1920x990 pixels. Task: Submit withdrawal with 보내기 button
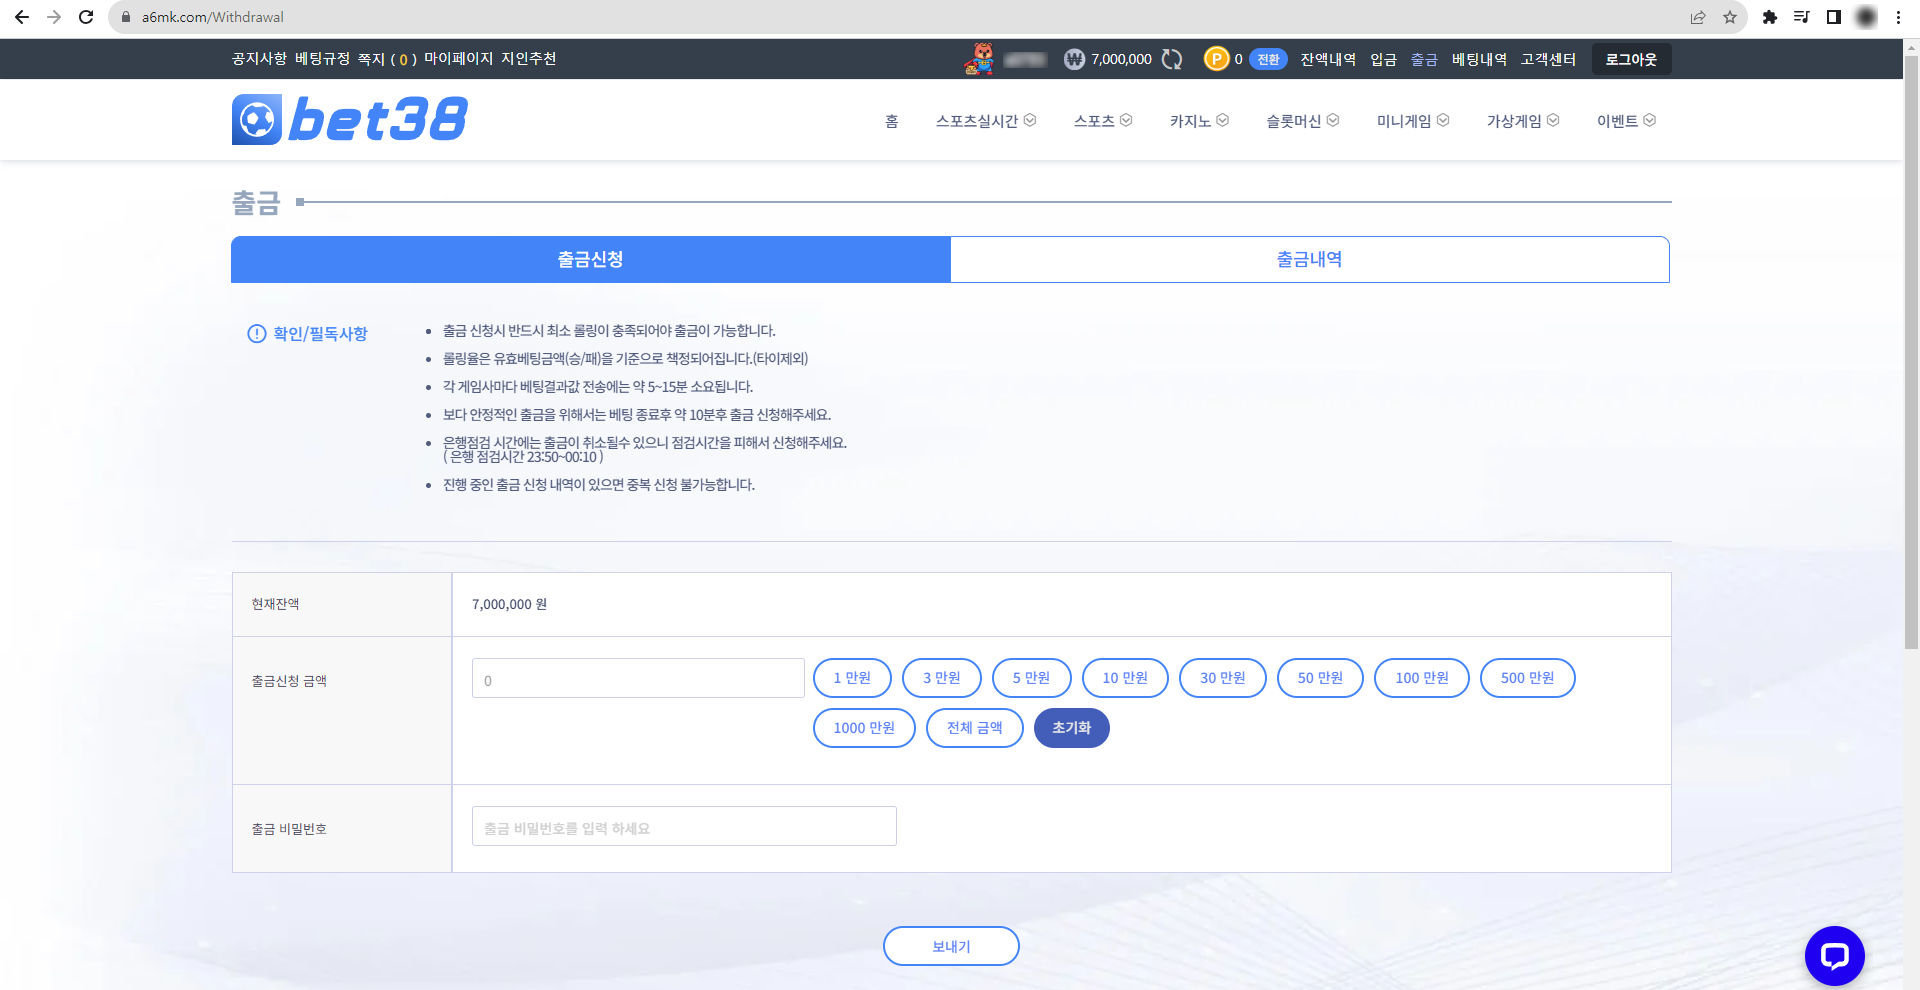pyautogui.click(x=951, y=946)
